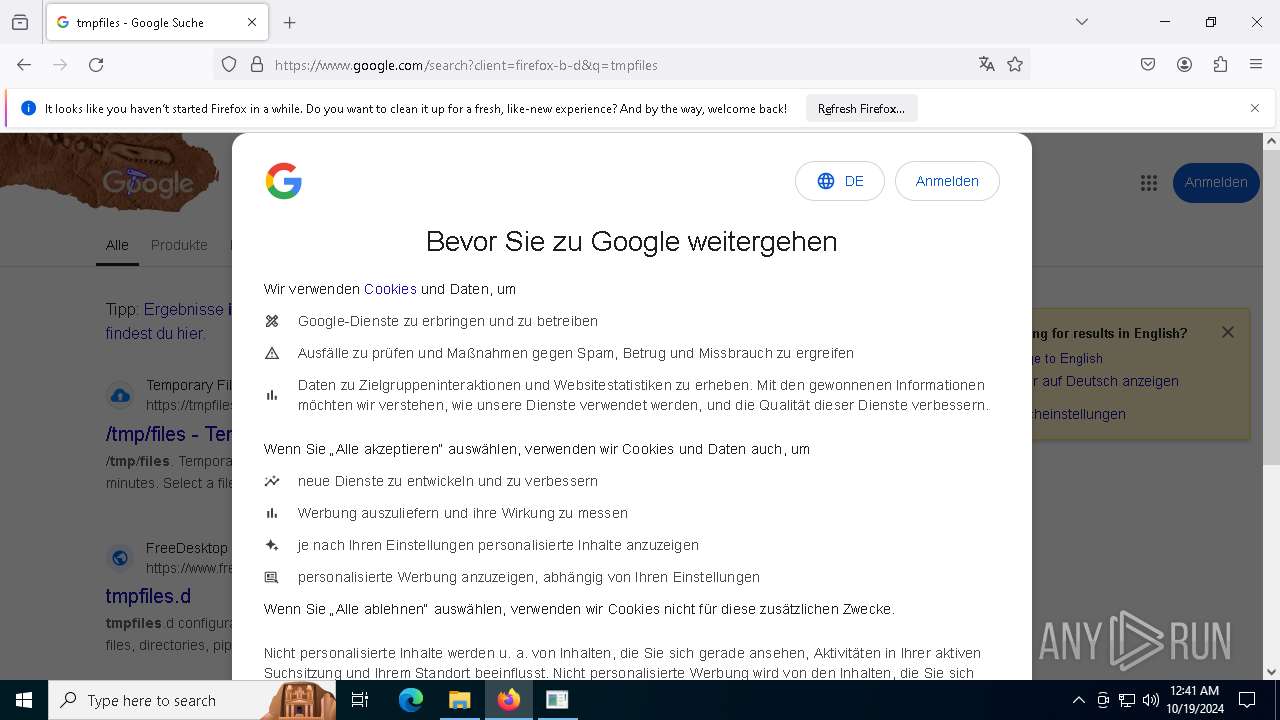Open the taskbar clock and date

pos(1194,700)
